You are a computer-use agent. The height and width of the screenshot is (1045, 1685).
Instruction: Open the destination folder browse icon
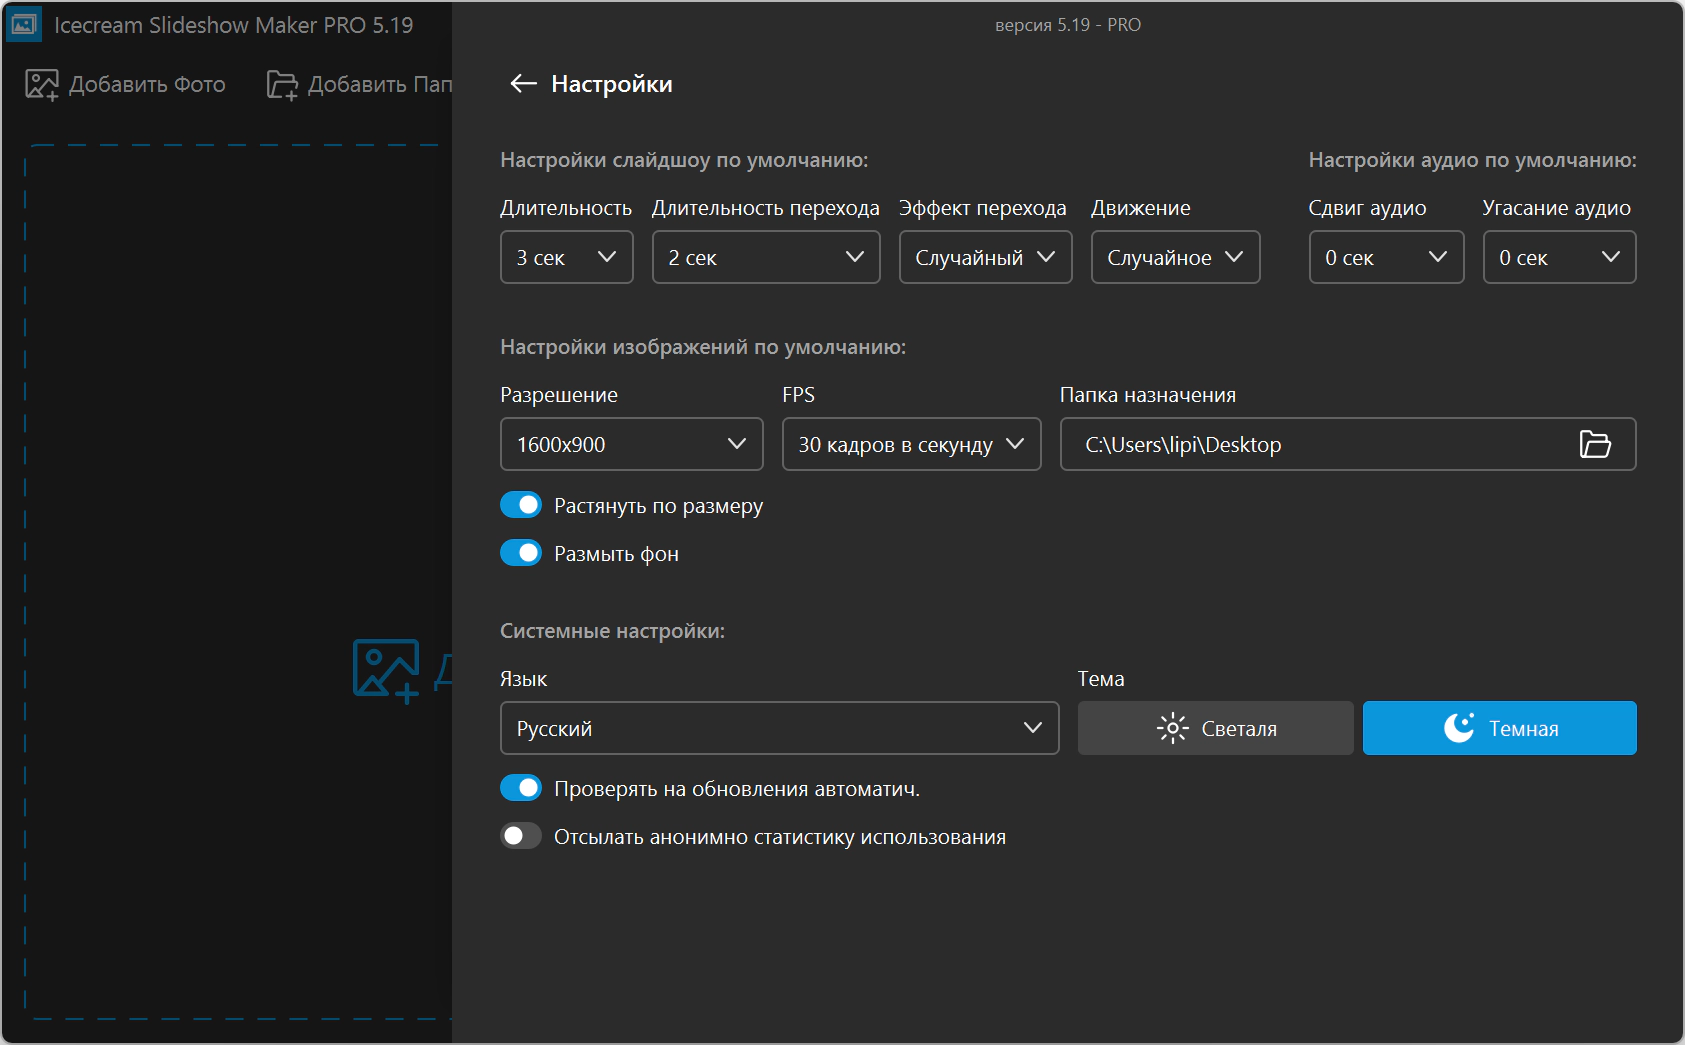1594,444
